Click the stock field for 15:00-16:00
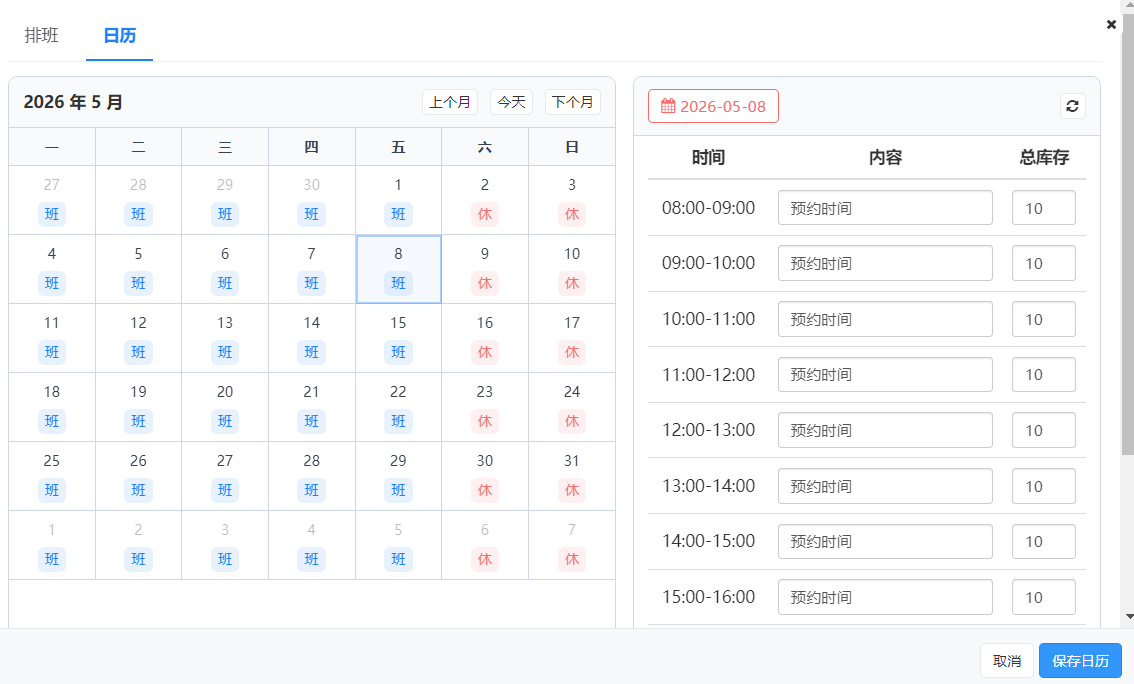The image size is (1134, 684). click(x=1044, y=597)
